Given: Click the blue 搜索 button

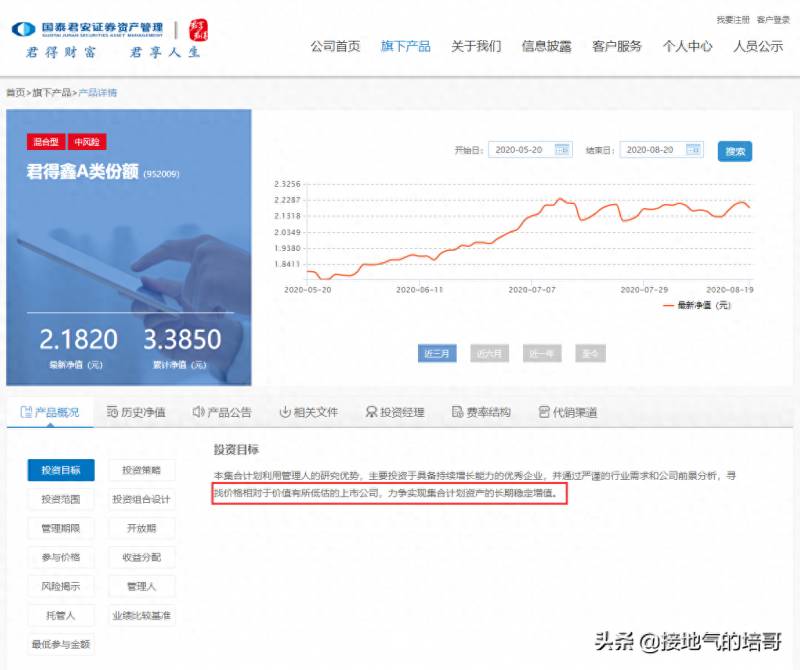Looking at the screenshot, I should [735, 151].
